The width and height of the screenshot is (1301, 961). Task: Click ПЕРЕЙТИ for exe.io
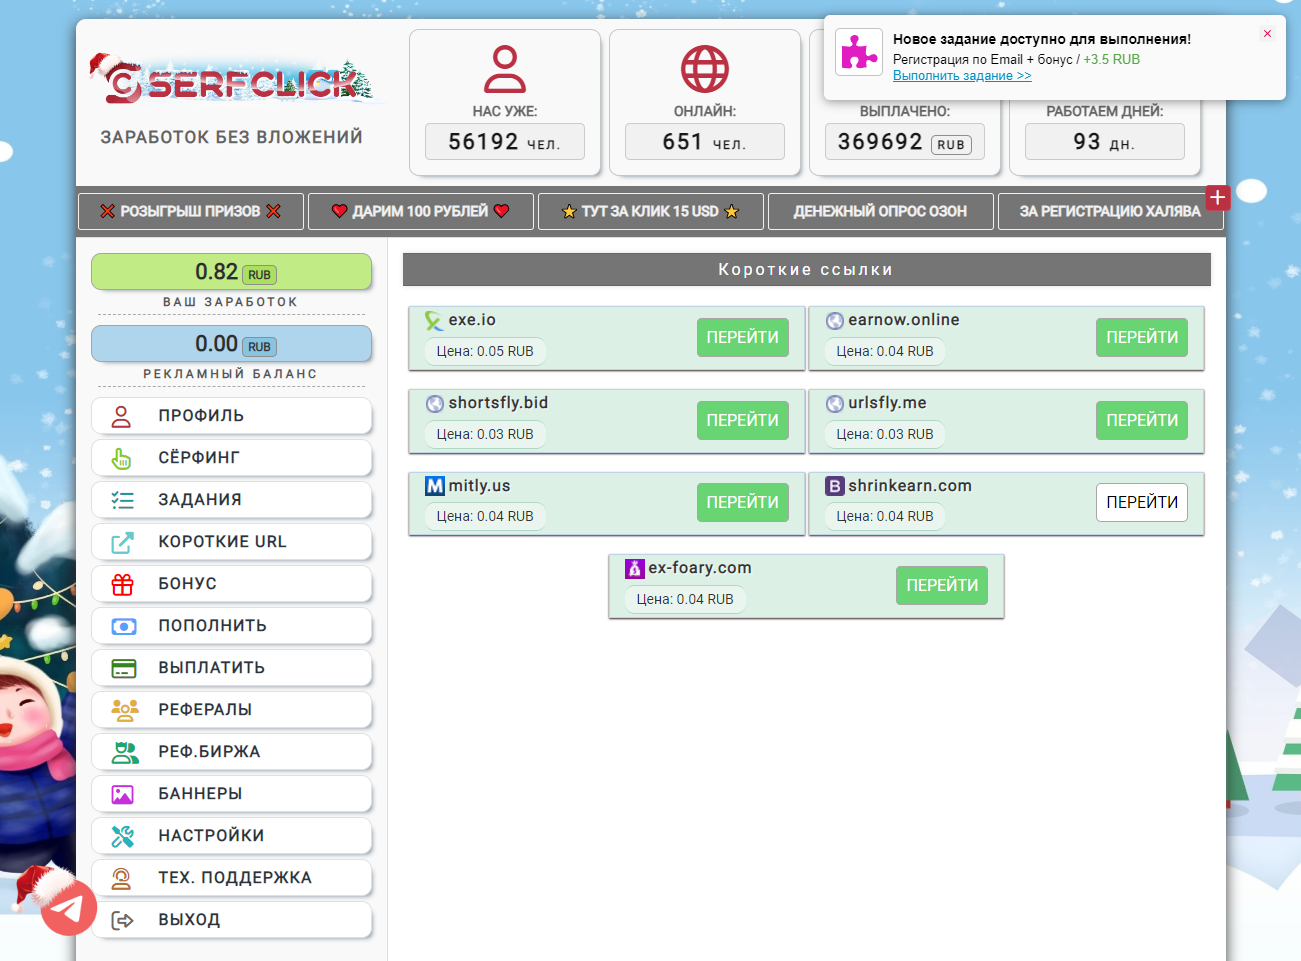pyautogui.click(x=742, y=338)
